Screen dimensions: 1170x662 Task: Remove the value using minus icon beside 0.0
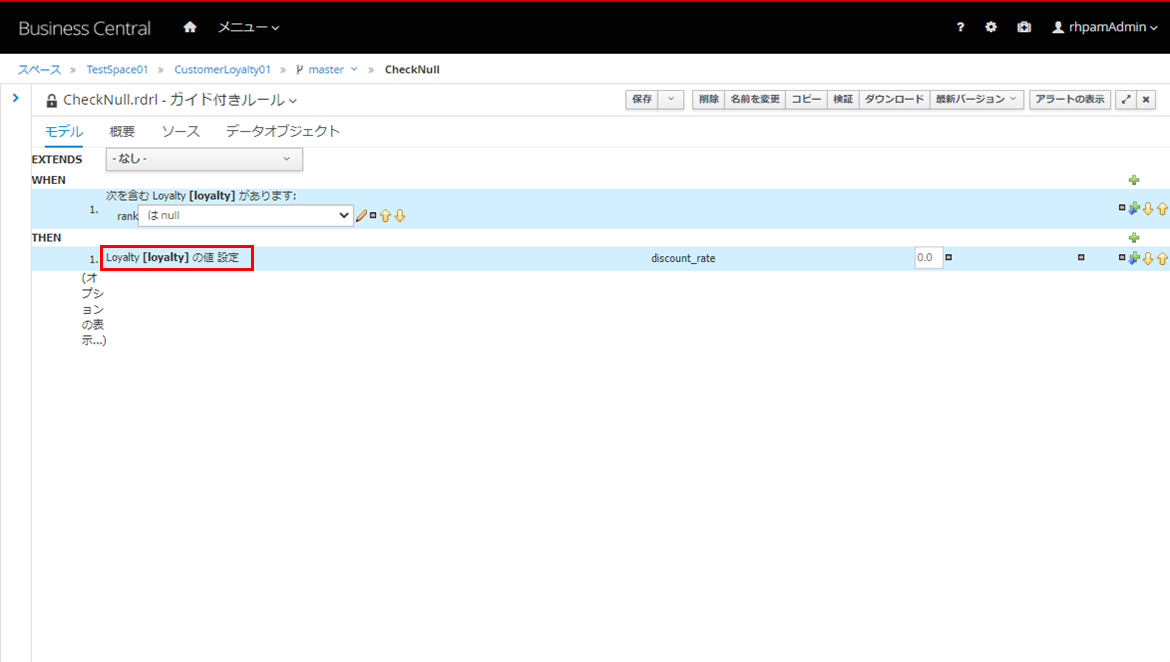pos(948,257)
